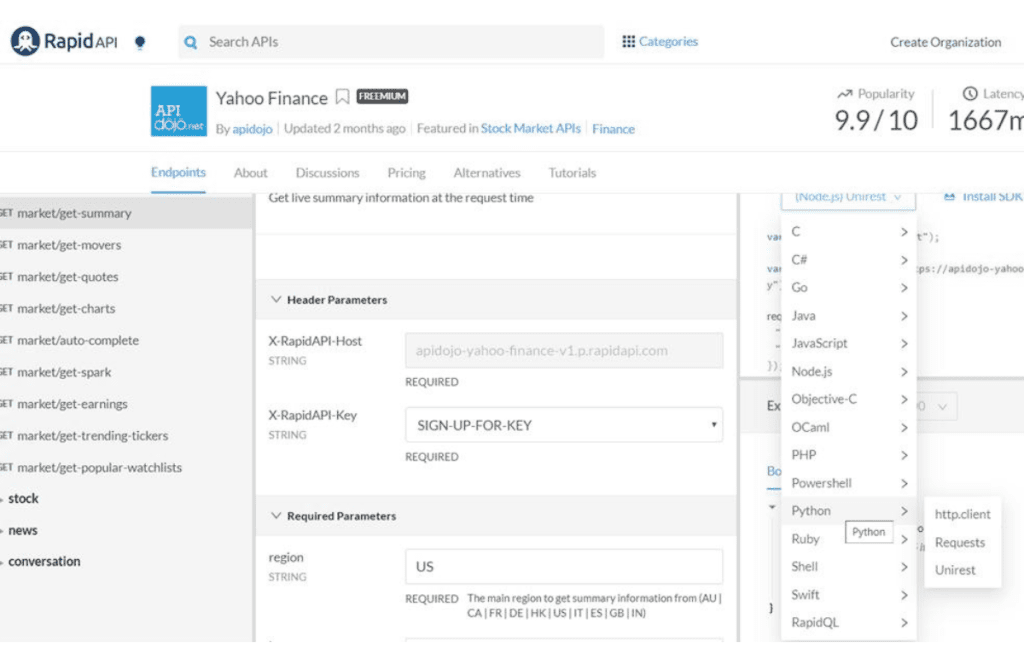
Task: Collapse the Required Parameters section
Action: tap(276, 516)
